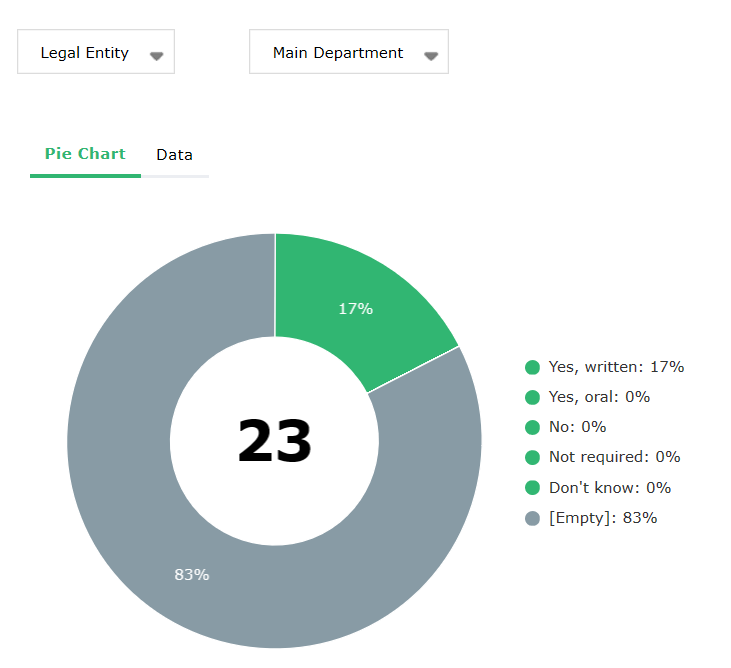731x668 pixels.
Task: Toggle the 'Yes, oral' legend dot
Action: coord(532,397)
